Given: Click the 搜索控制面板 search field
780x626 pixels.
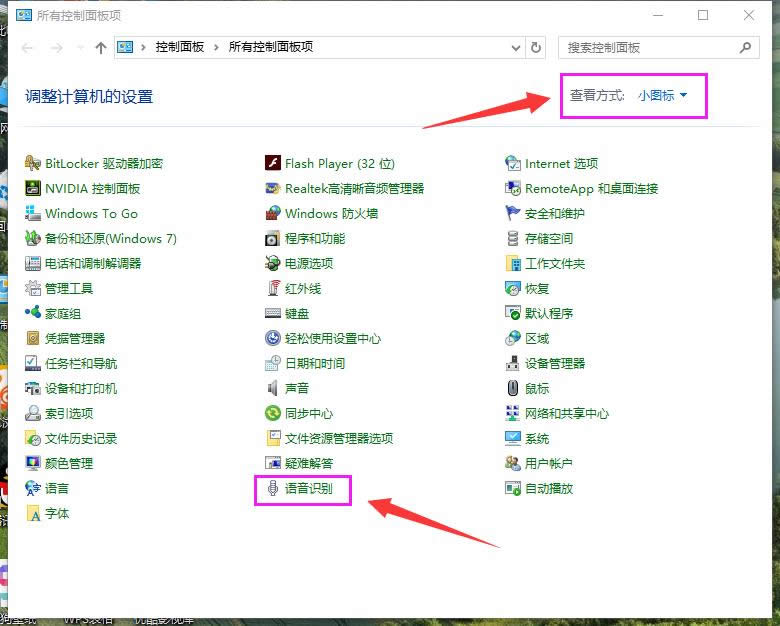Looking at the screenshot, I should pyautogui.click(x=650, y=47).
